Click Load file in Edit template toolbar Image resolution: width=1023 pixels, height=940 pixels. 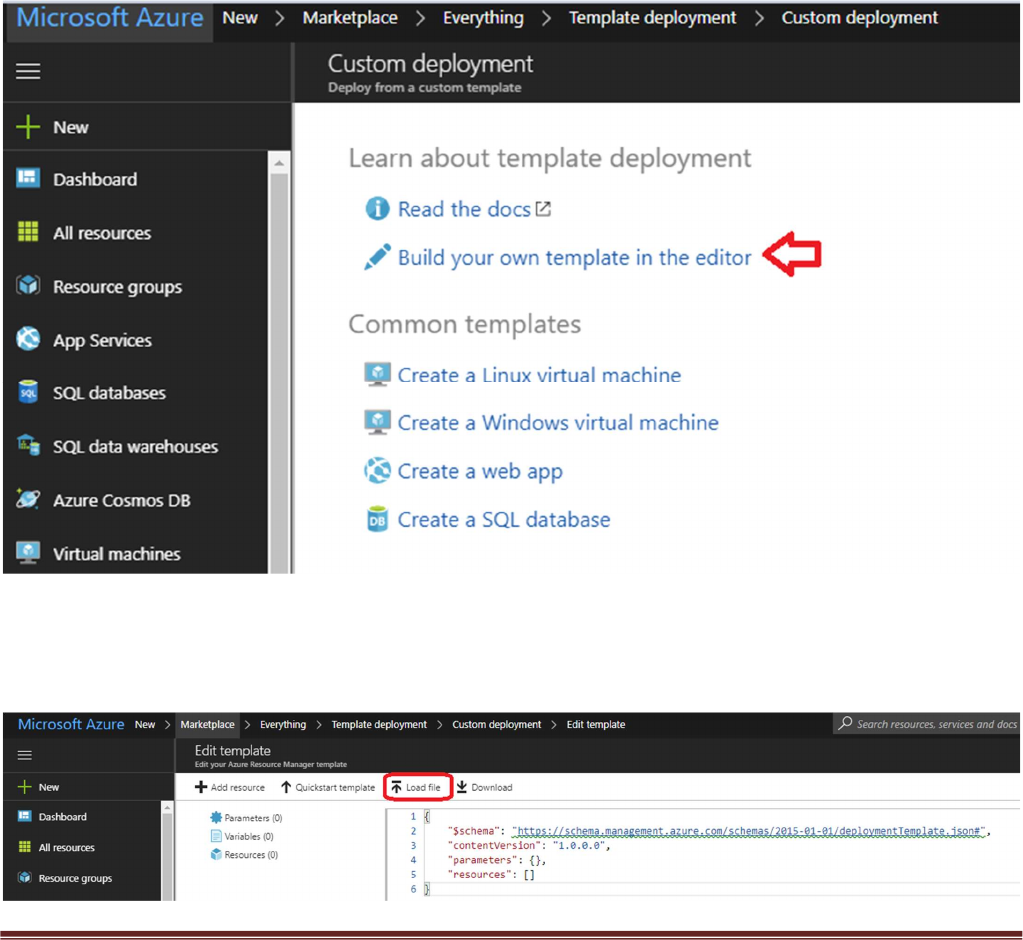click(x=416, y=787)
